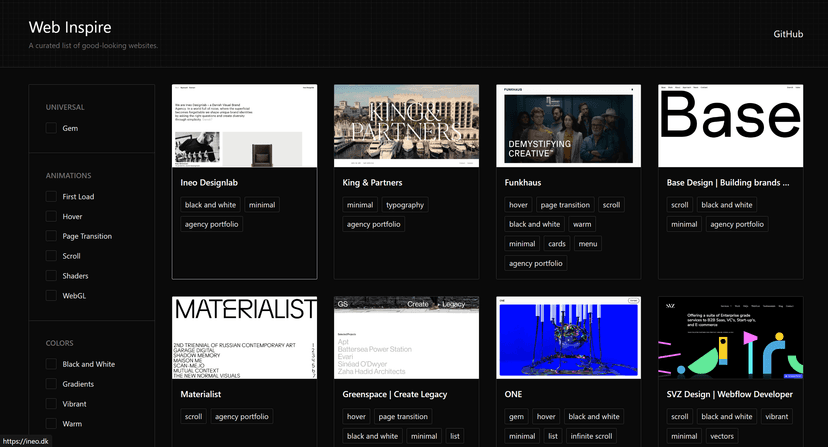Toggle the Gradients color checkbox
This screenshot has height=447, width=828.
(x=51, y=384)
